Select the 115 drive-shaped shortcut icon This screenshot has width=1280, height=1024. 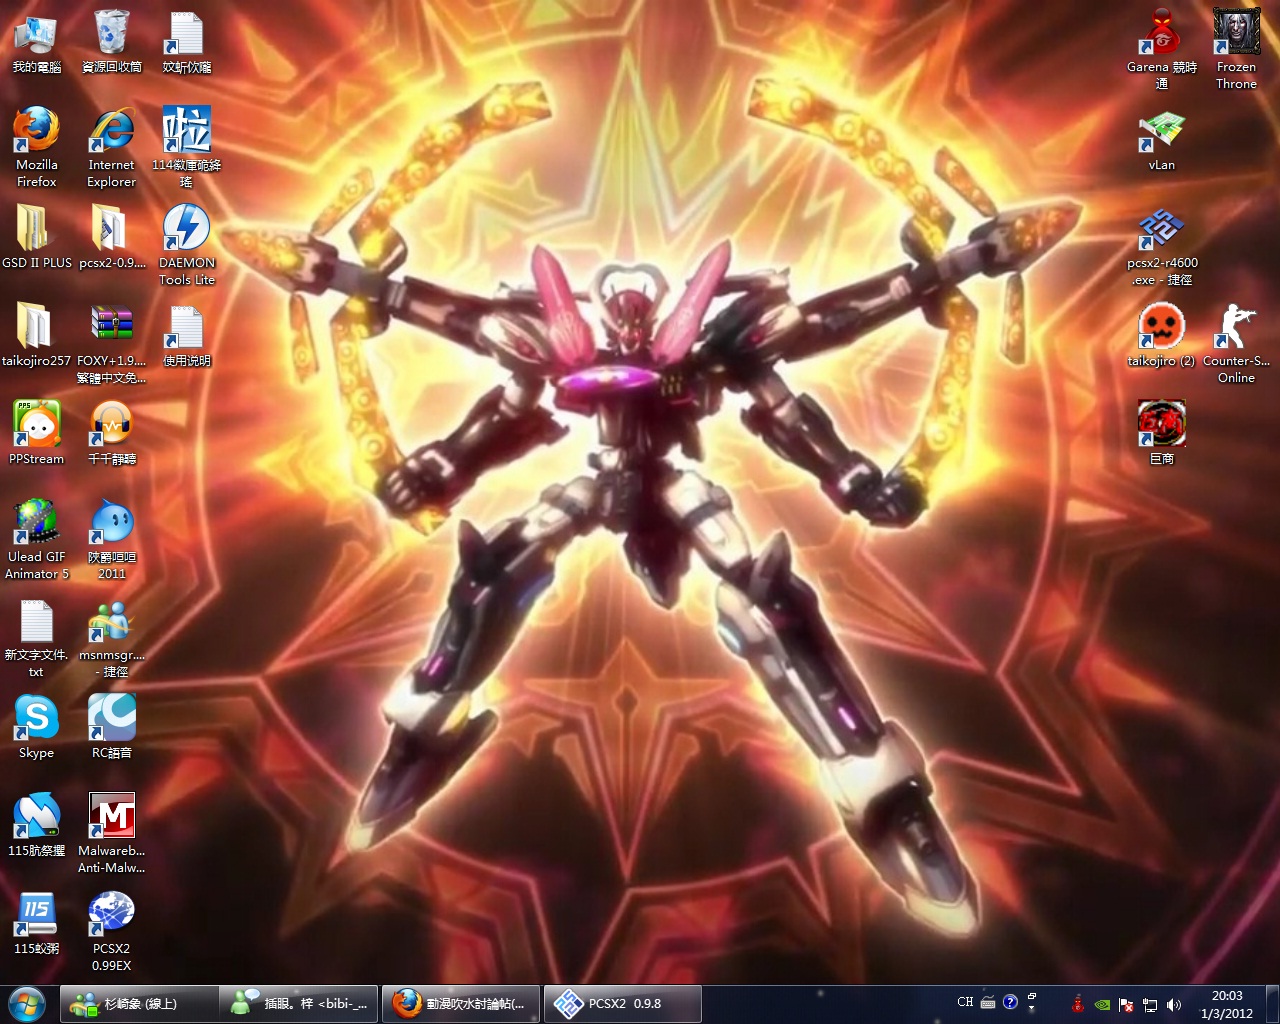pos(37,923)
